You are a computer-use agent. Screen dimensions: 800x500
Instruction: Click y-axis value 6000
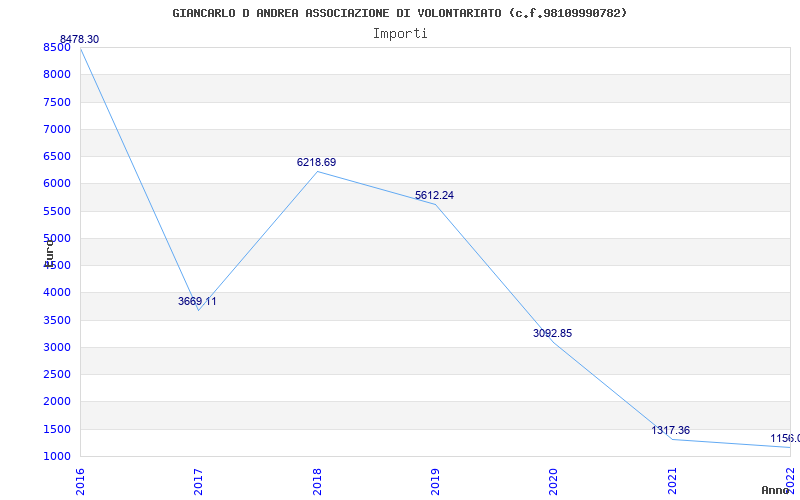(x=57, y=184)
